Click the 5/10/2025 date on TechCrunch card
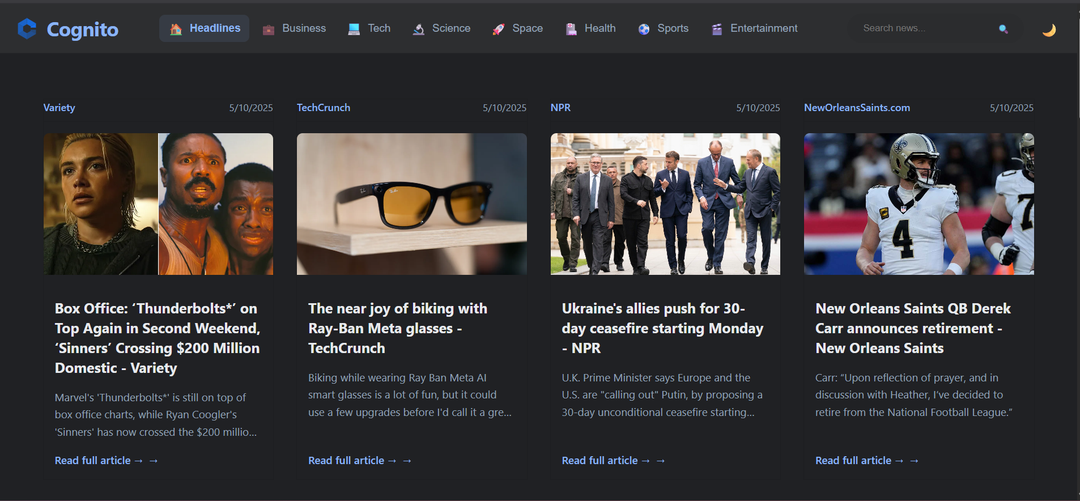Image resolution: width=1080 pixels, height=501 pixels. coord(504,108)
